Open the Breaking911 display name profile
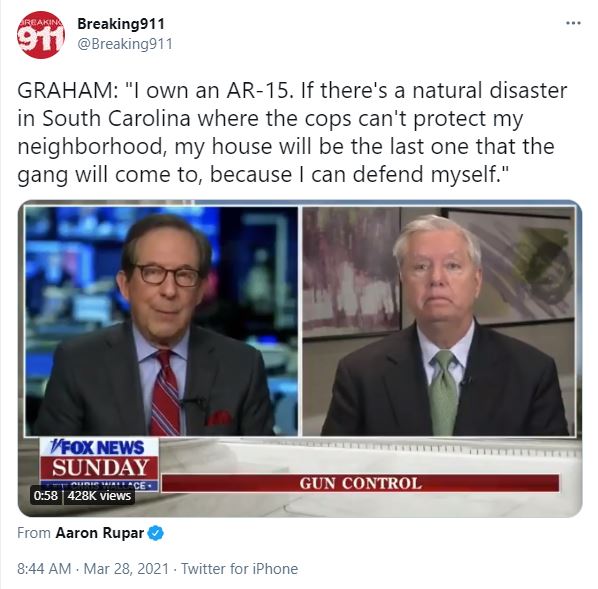 (x=121, y=24)
